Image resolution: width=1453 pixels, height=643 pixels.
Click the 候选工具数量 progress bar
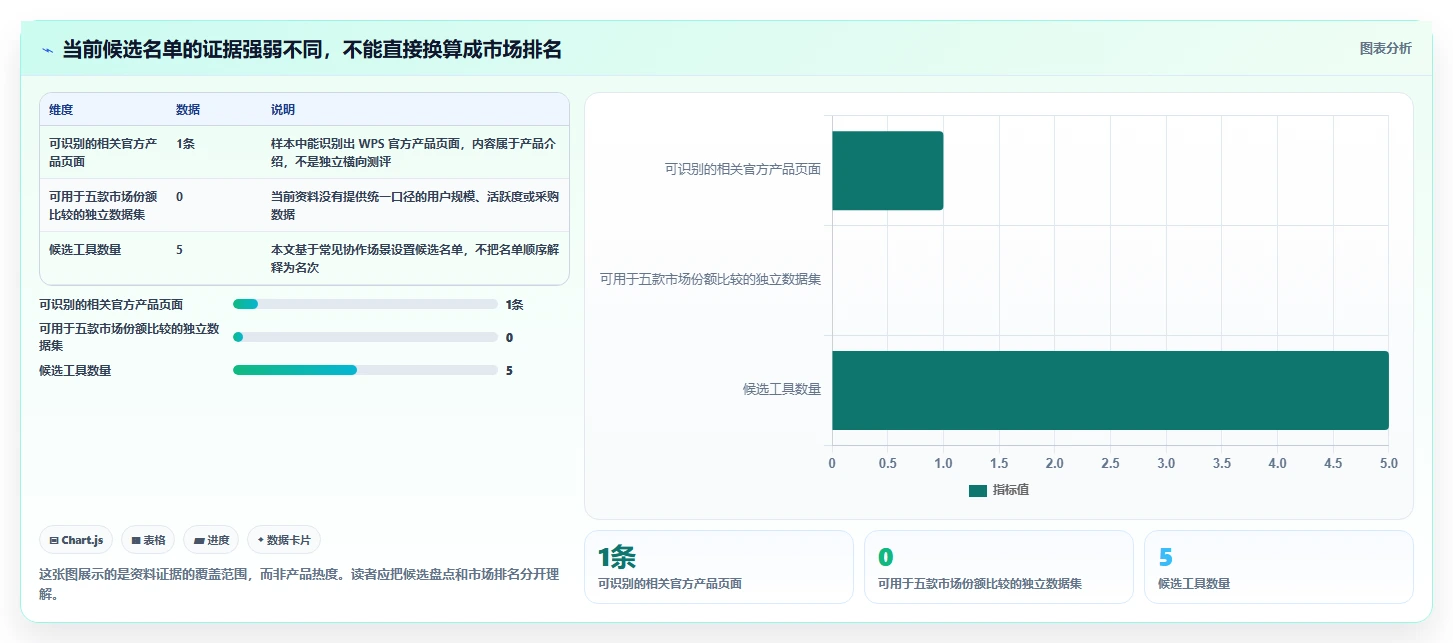(x=365, y=370)
